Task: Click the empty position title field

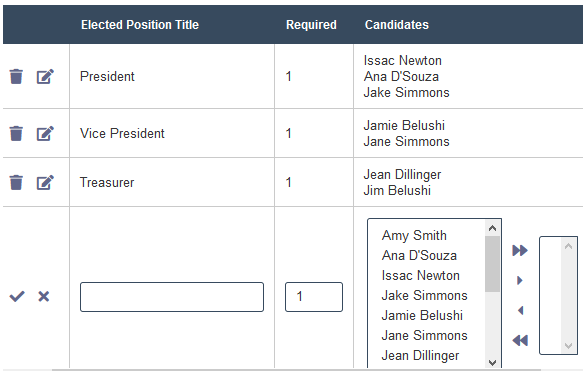Action: pos(172,297)
